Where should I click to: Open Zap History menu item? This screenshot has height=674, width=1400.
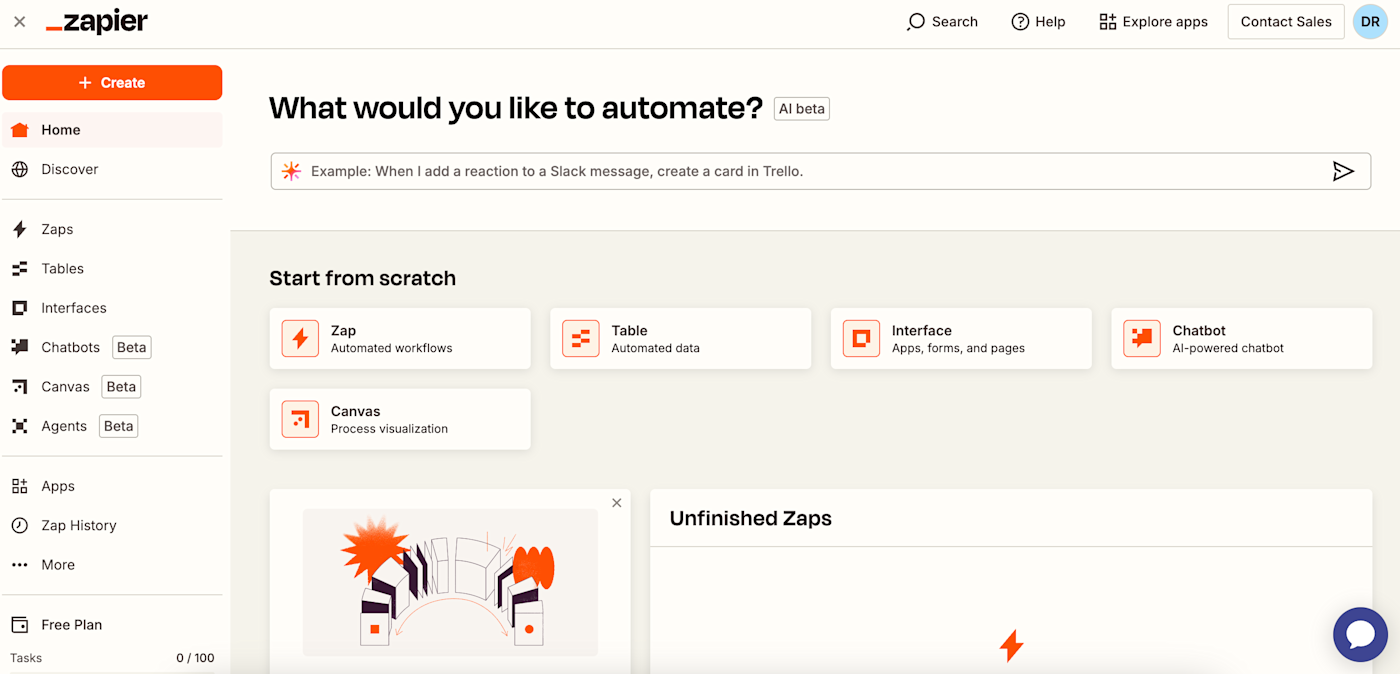coord(79,525)
